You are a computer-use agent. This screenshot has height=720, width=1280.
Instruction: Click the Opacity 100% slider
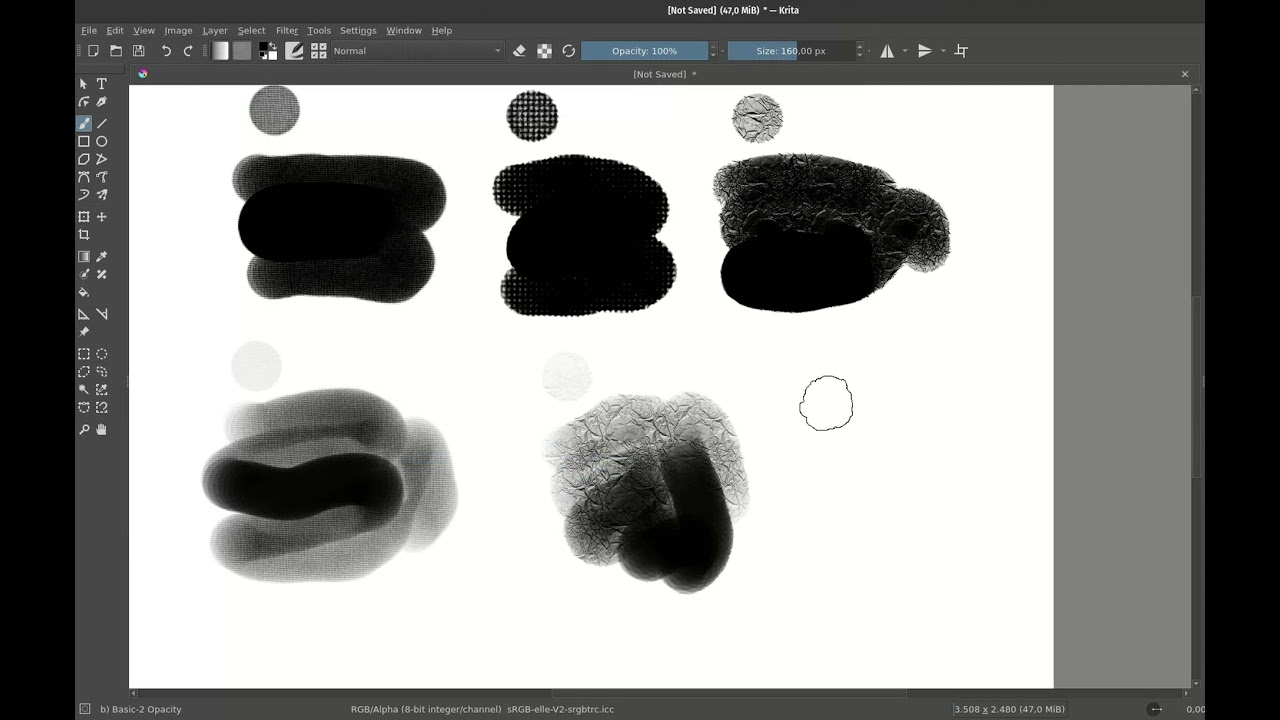645,51
